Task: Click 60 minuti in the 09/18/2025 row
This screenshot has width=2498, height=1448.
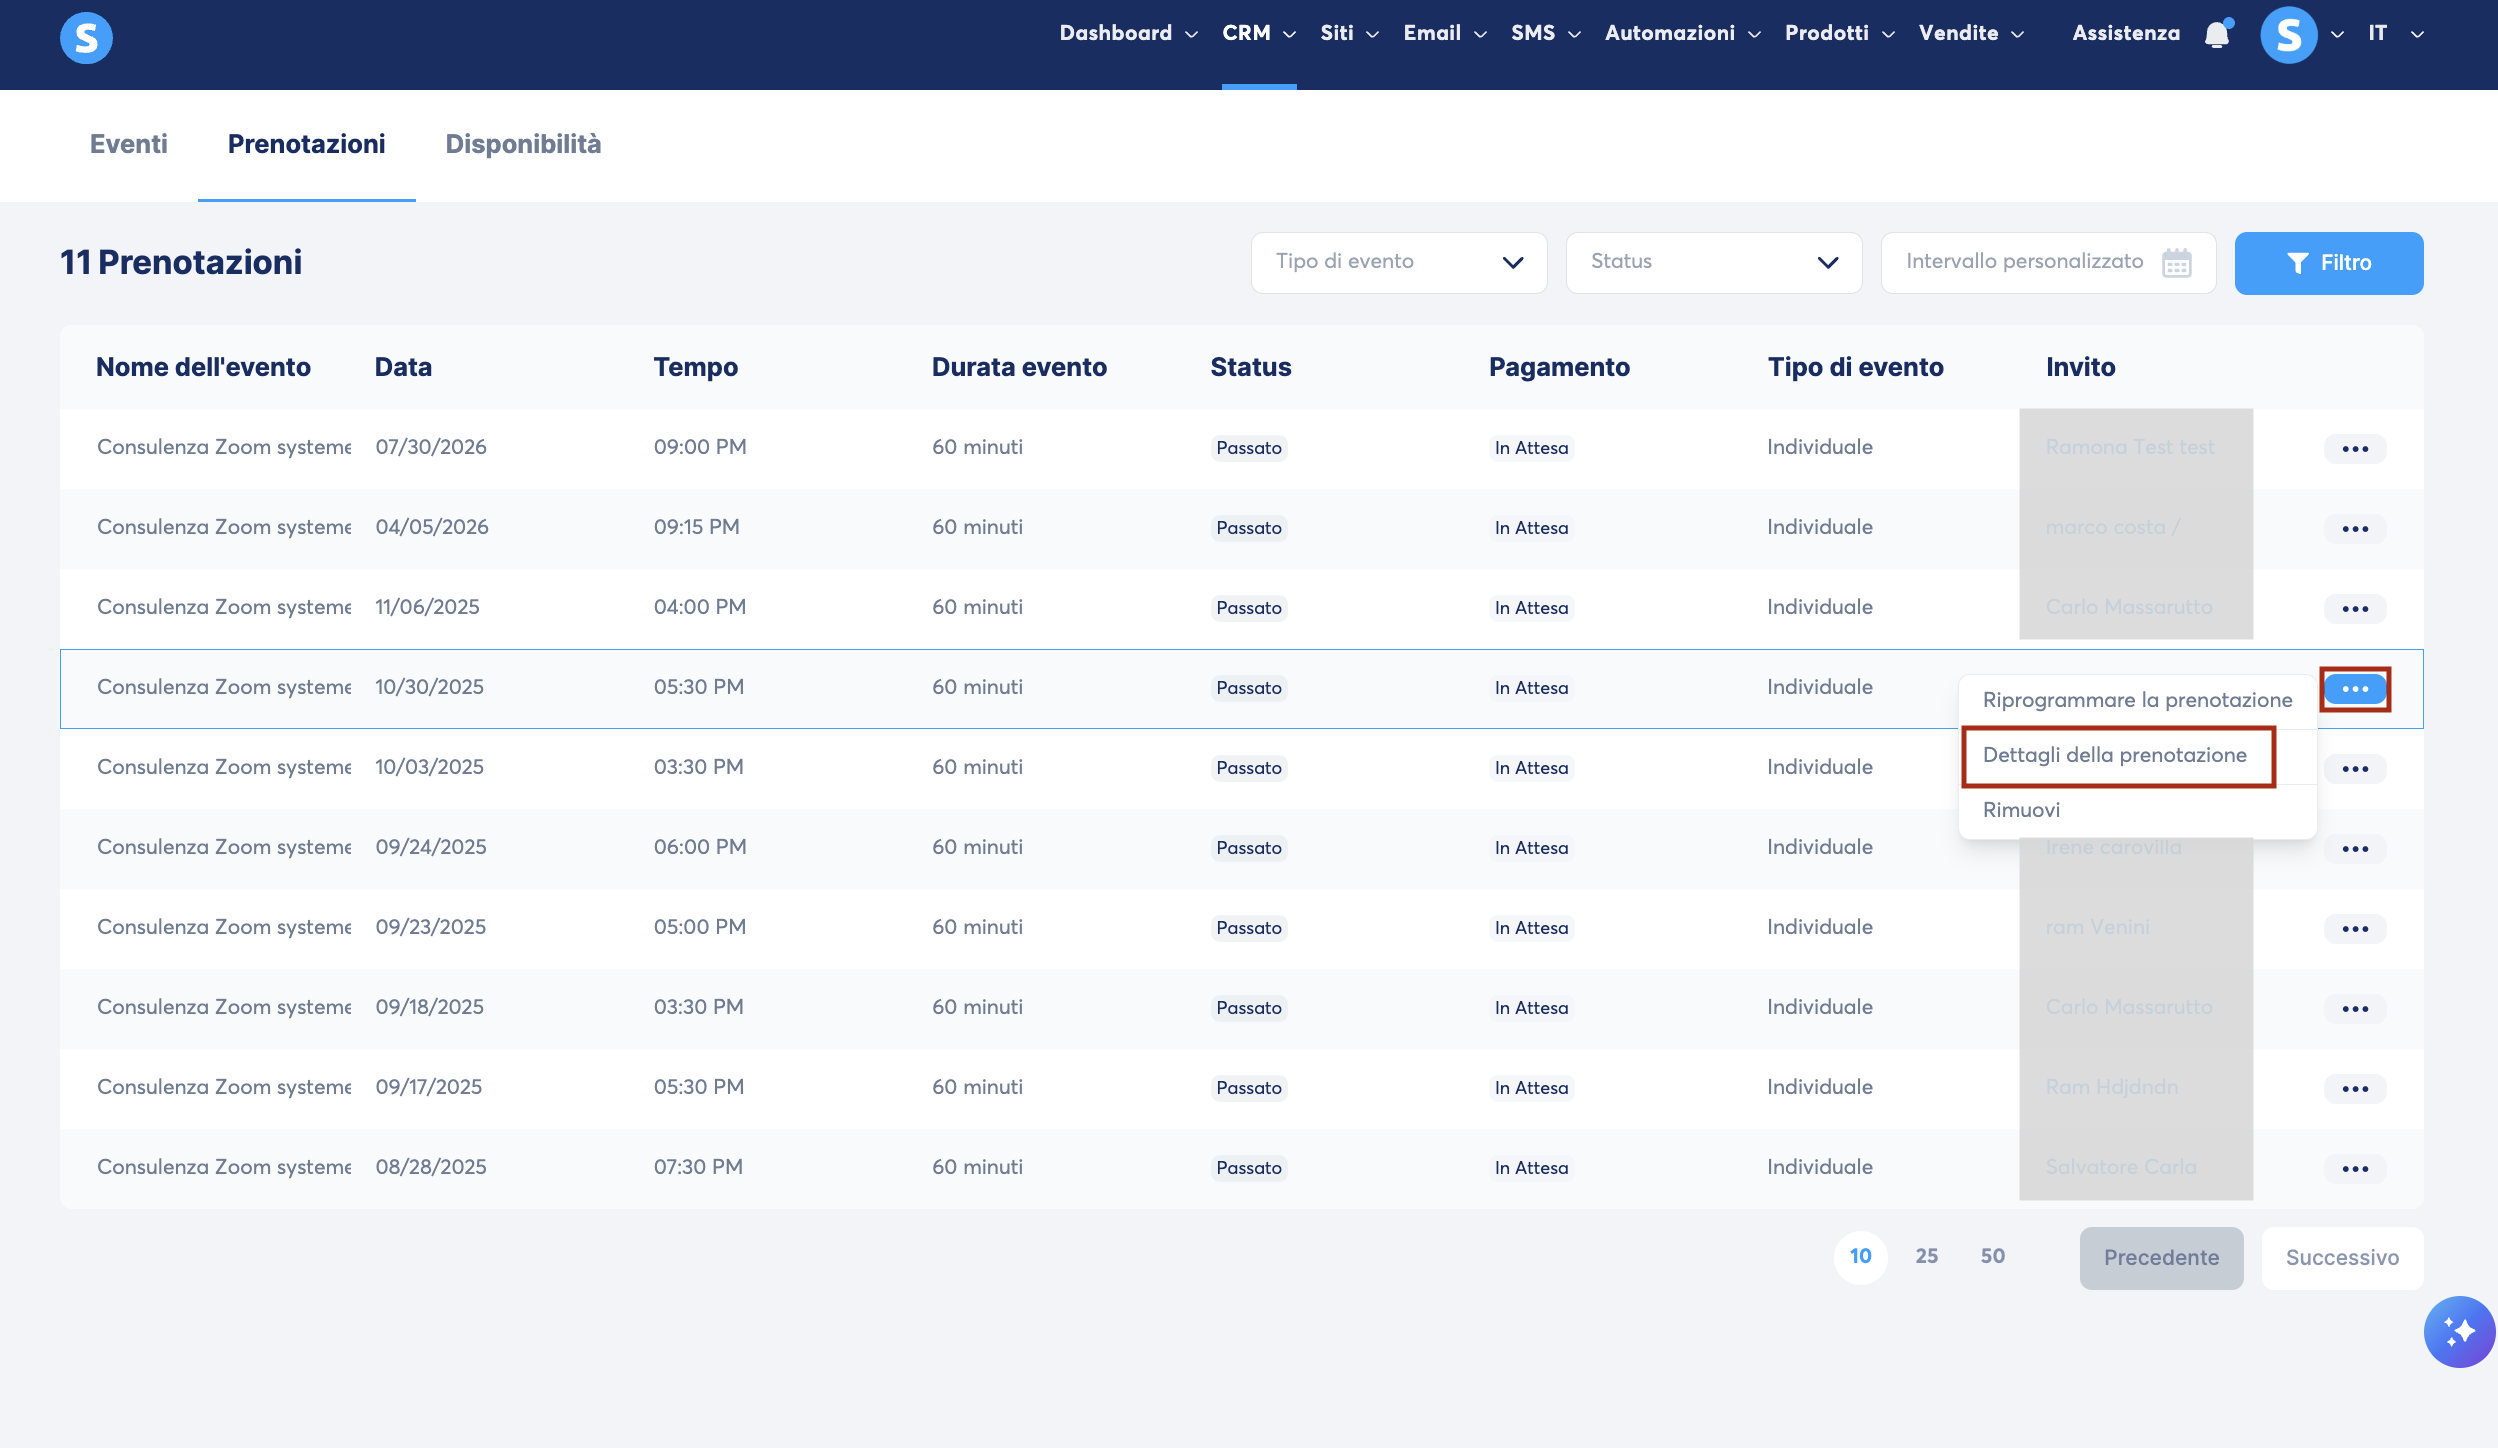Action: [x=977, y=1007]
